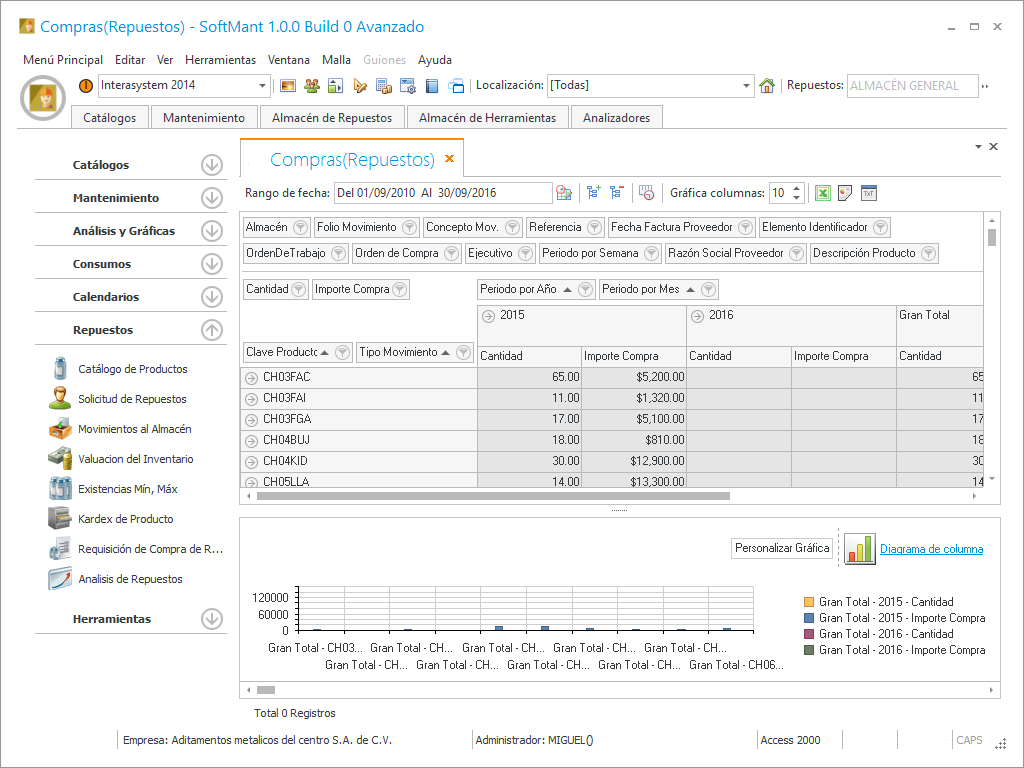Image resolution: width=1024 pixels, height=768 pixels.
Task: Open the Localización dropdown
Action: pos(746,86)
